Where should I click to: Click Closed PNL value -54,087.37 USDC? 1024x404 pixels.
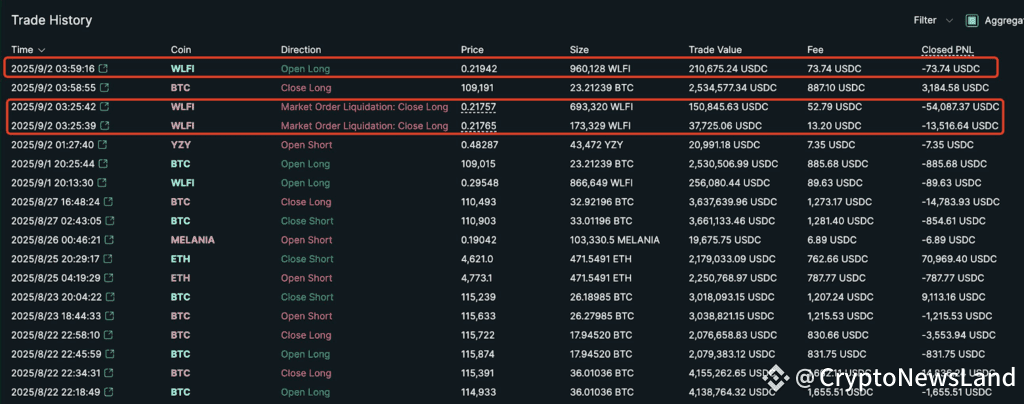pos(960,106)
